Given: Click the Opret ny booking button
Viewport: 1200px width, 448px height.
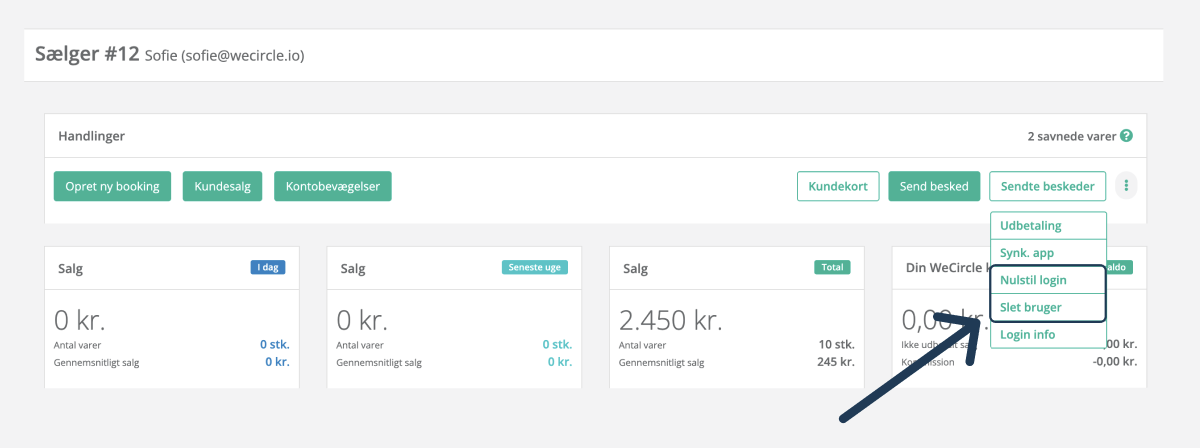Looking at the screenshot, I should coord(112,186).
